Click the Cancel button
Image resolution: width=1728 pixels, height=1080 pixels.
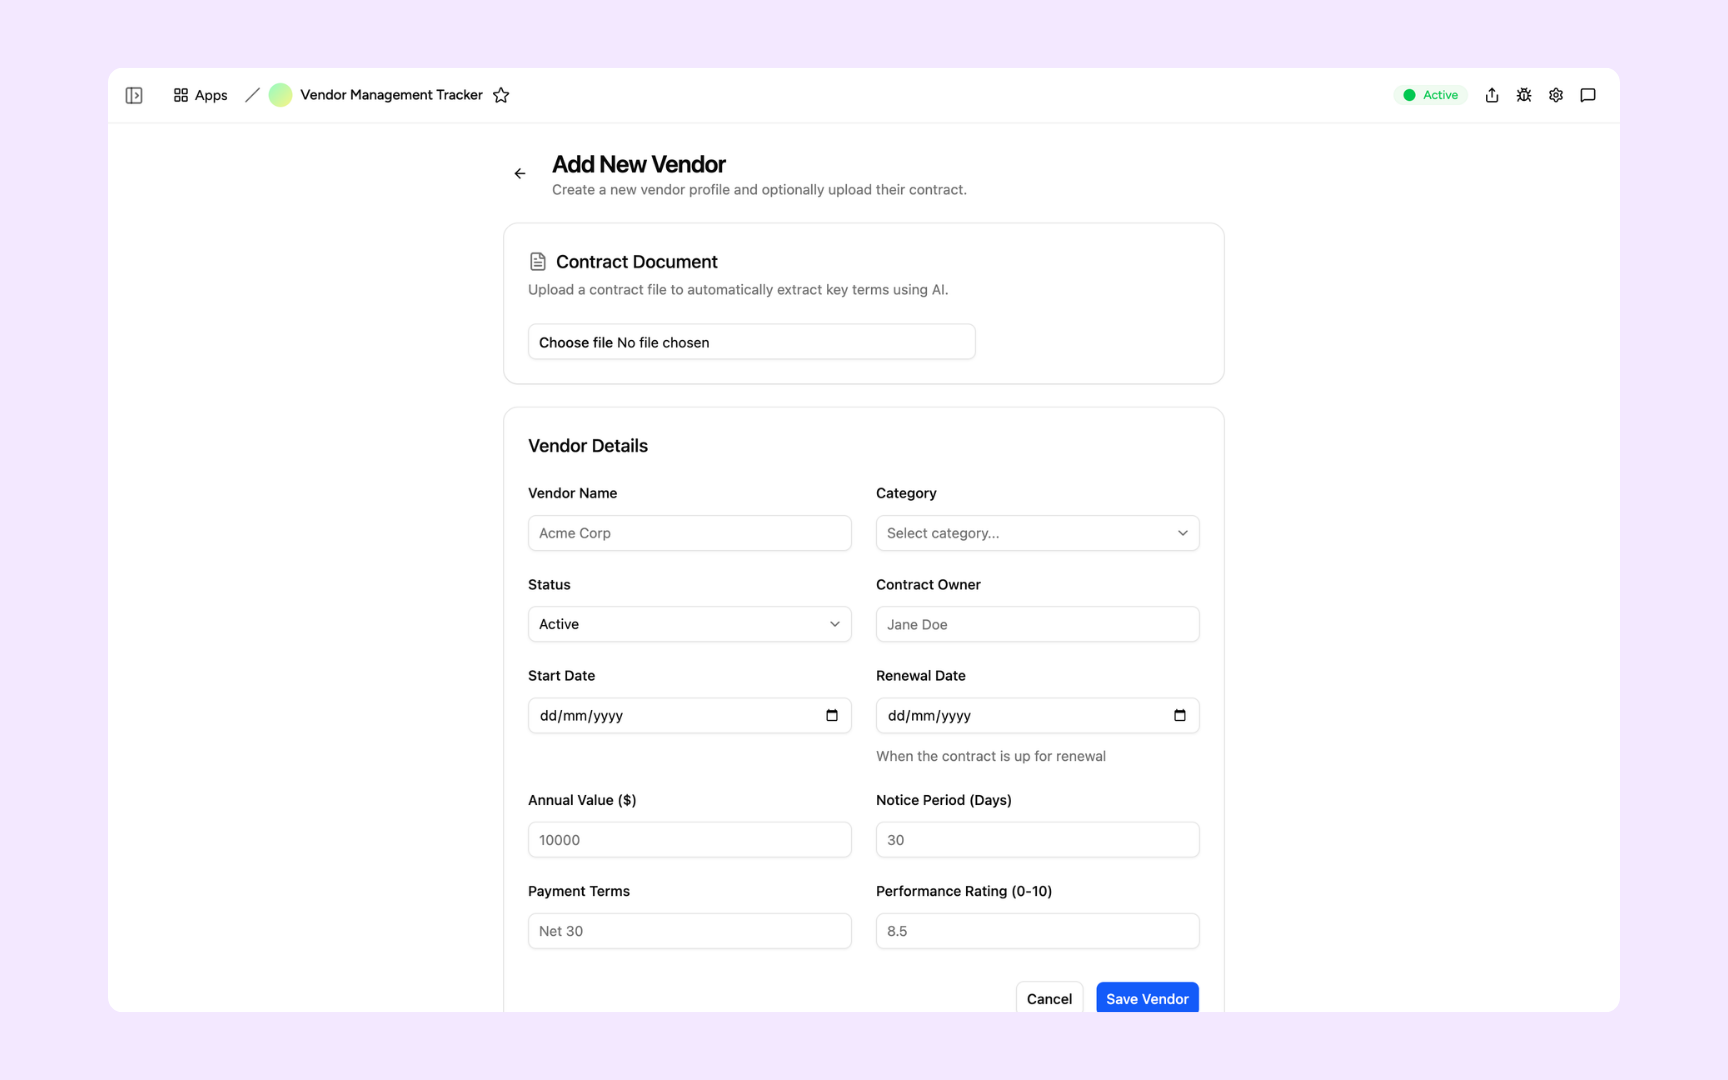[1049, 998]
